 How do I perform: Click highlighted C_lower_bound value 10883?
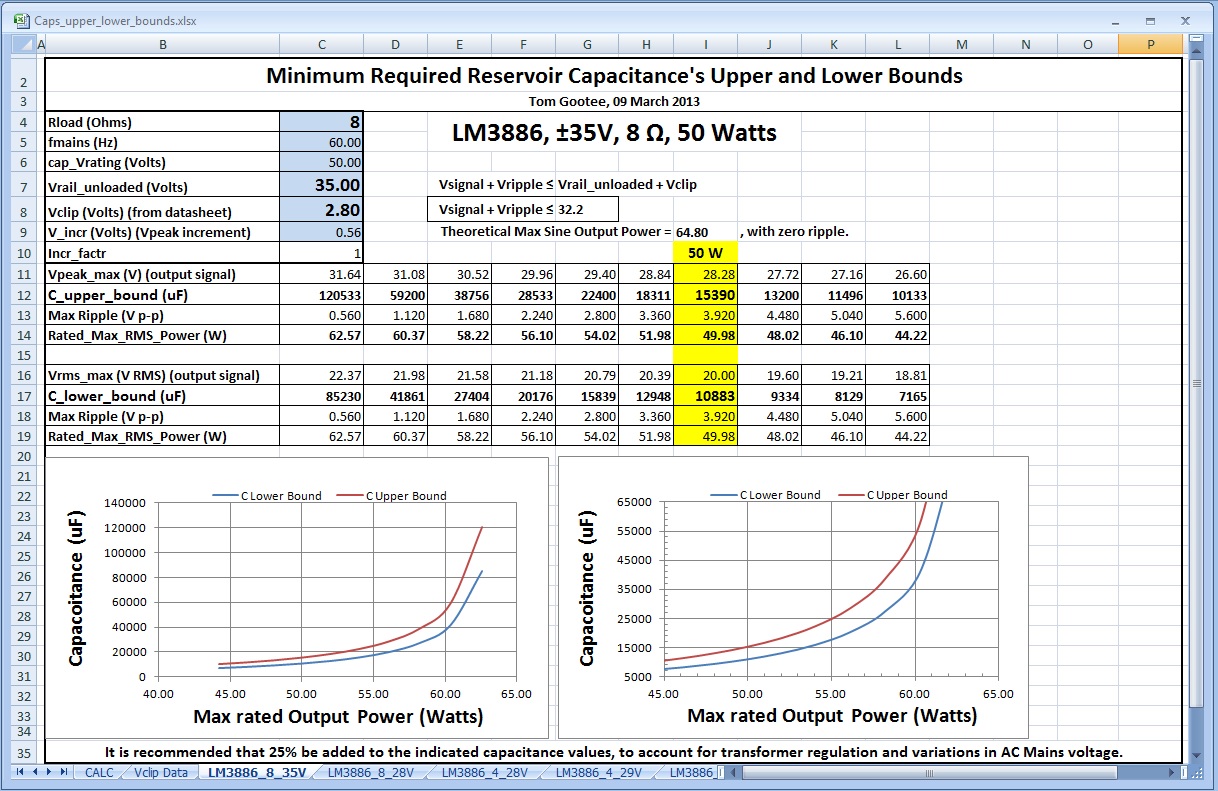pos(706,396)
